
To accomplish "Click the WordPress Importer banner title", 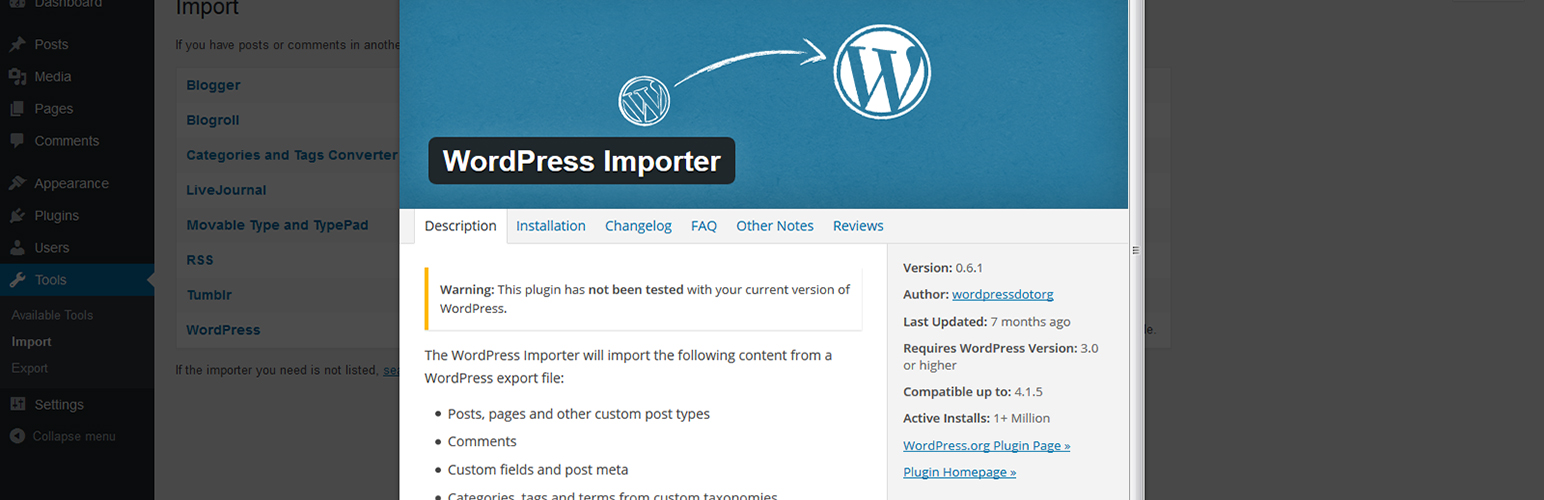I will point(582,161).
